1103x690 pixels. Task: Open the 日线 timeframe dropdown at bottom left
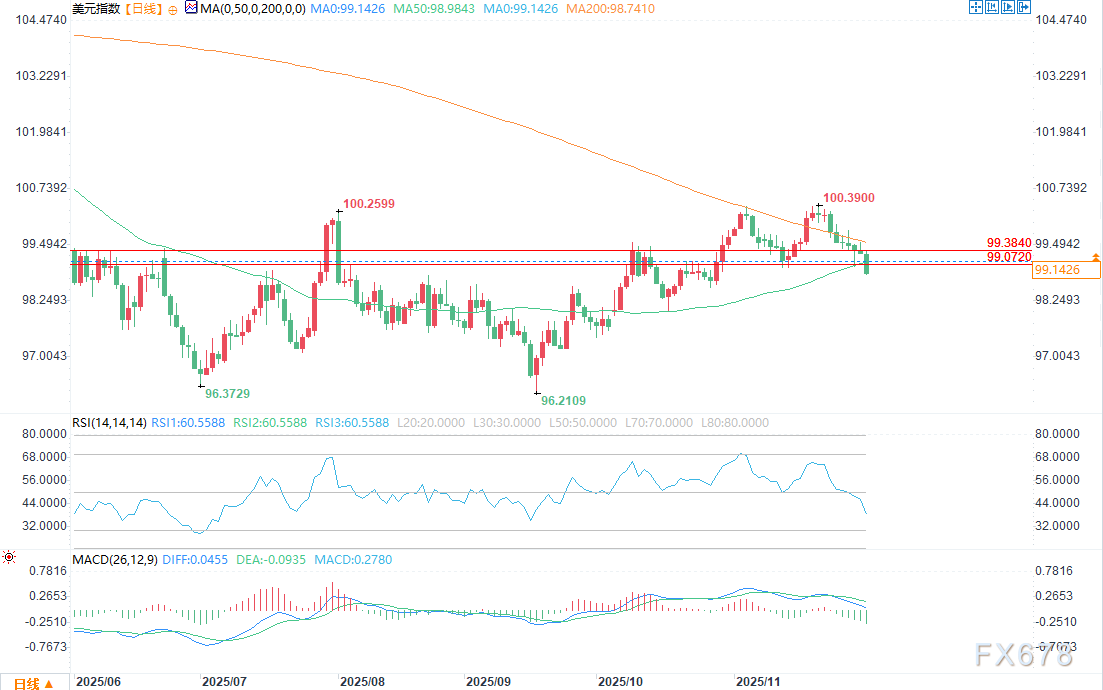tap(30, 683)
